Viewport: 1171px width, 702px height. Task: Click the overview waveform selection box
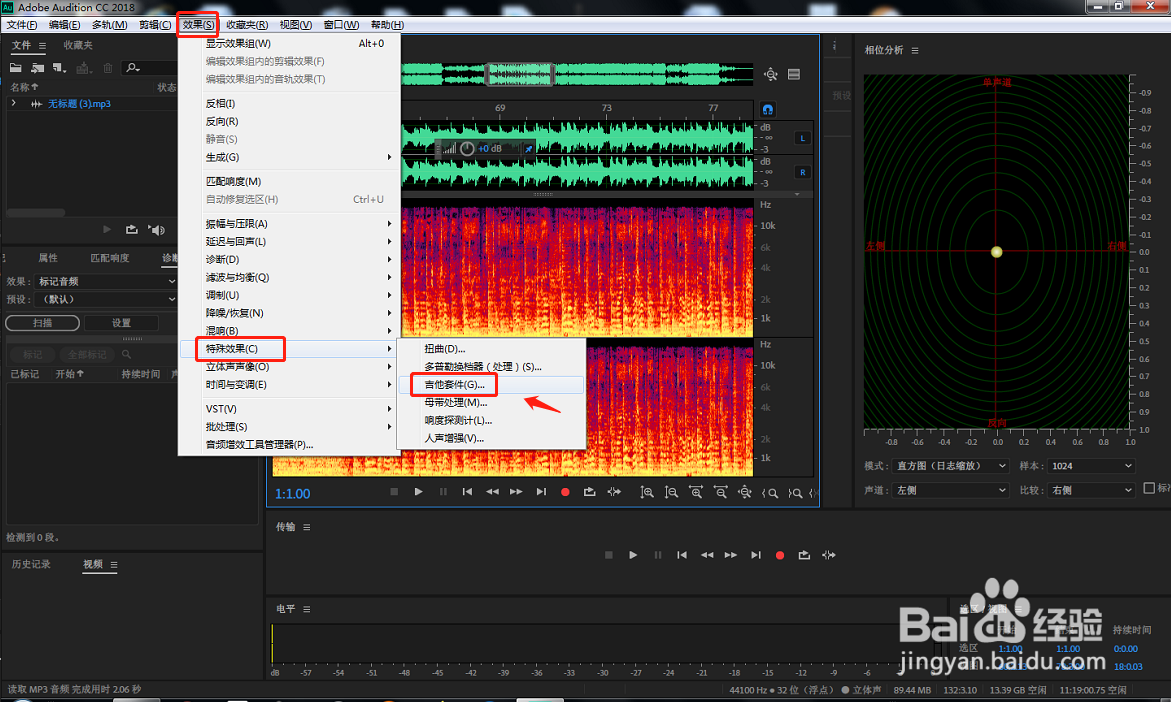(520, 74)
